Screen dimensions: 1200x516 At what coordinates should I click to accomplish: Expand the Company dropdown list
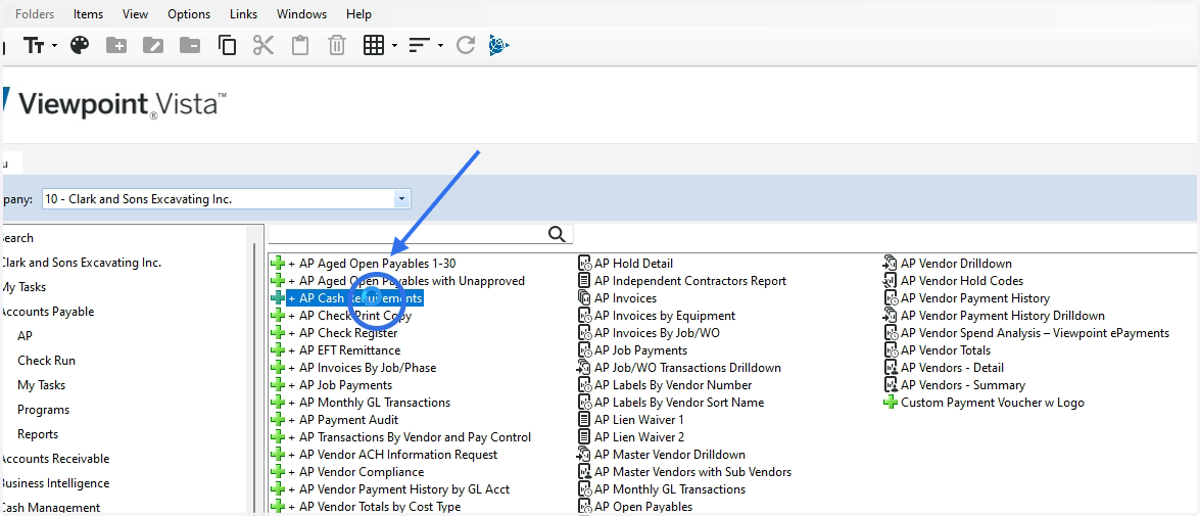click(x=402, y=199)
